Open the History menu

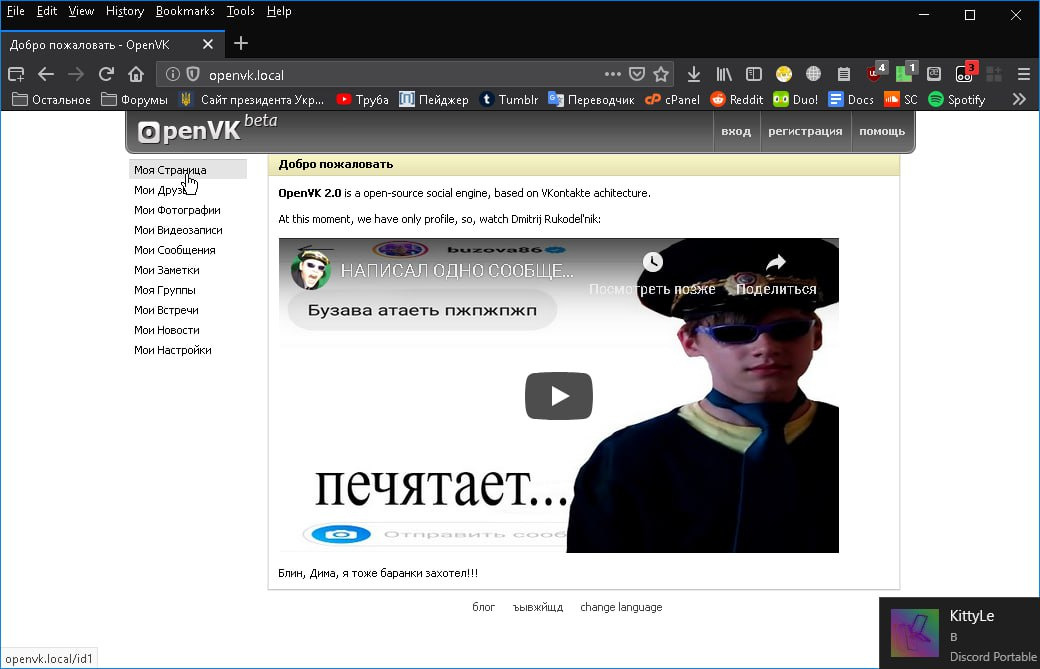[x=125, y=11]
